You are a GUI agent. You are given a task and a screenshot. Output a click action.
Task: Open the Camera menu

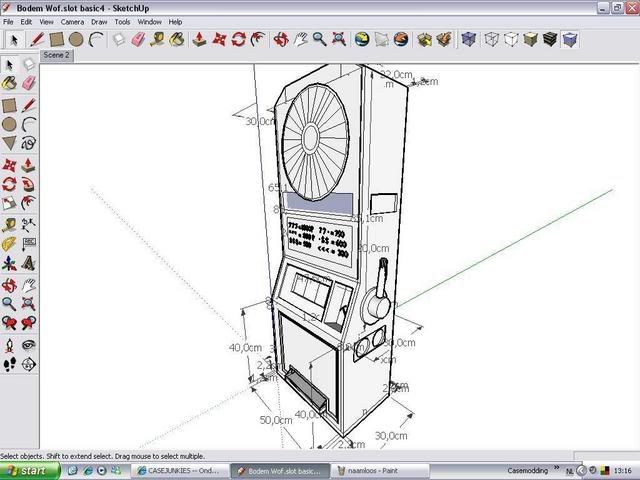72,21
